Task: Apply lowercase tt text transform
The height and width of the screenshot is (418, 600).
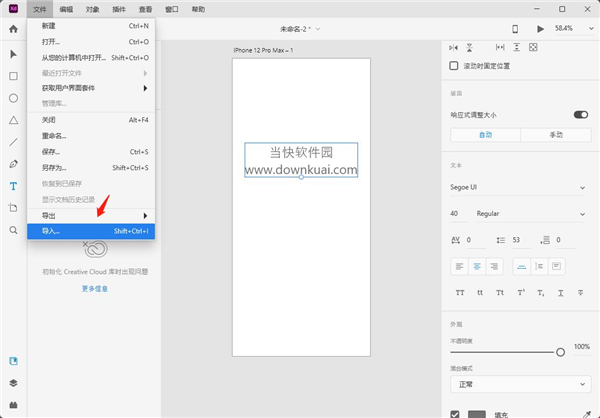Action: [x=480, y=293]
